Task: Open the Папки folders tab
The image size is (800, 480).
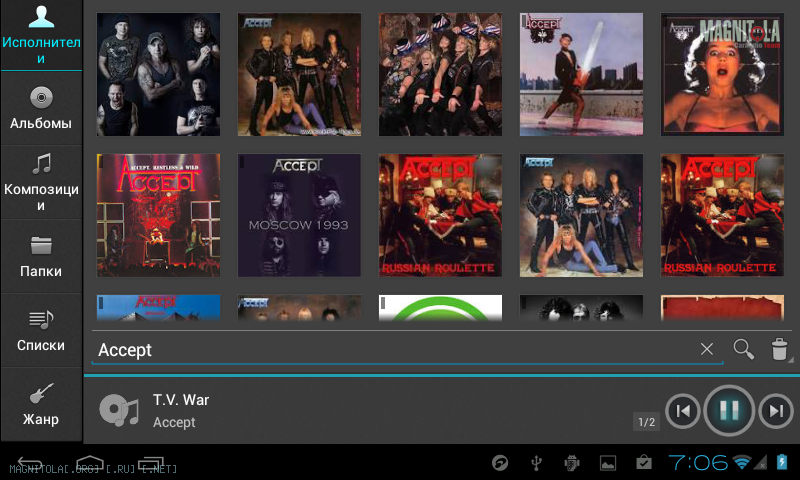Action: [41, 257]
